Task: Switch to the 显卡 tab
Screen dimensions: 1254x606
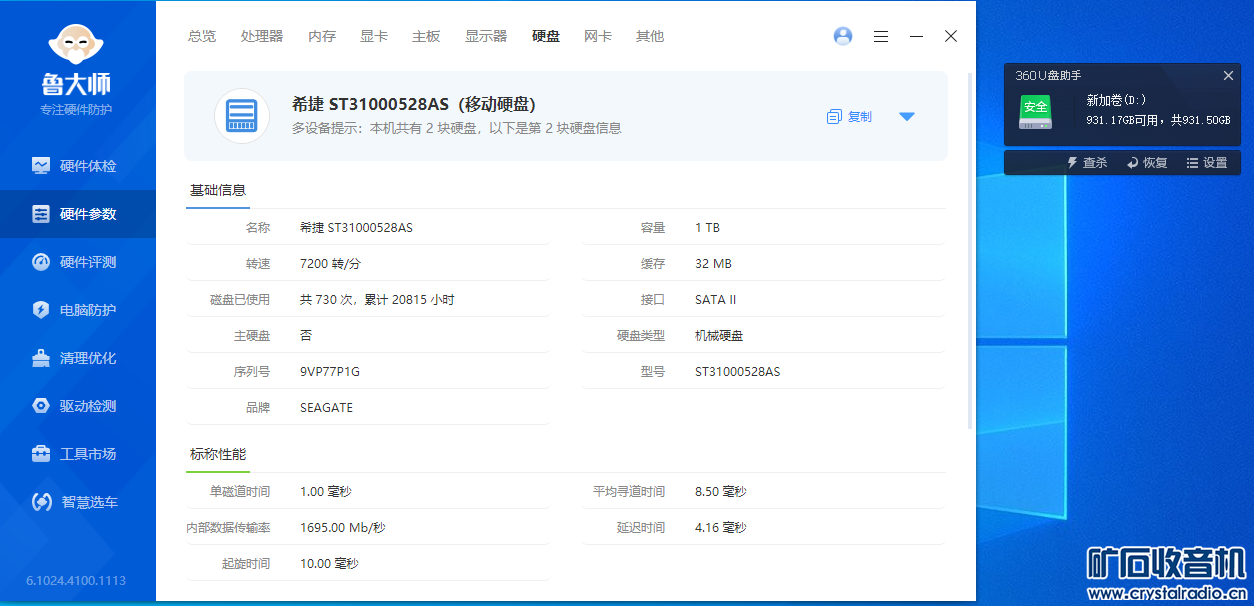Action: 374,36
